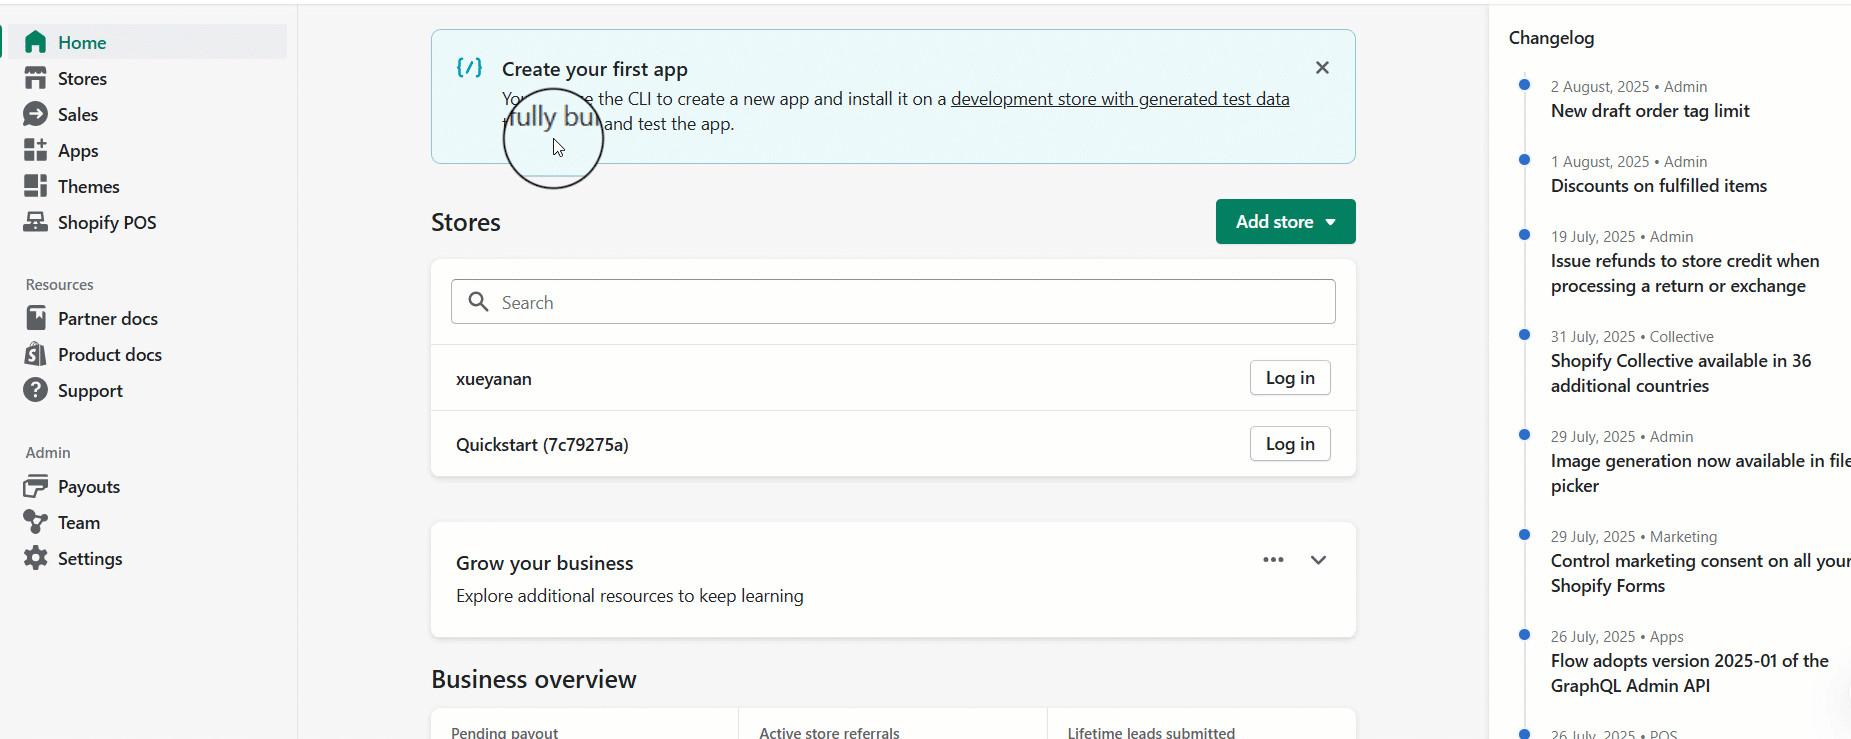Viewport: 1851px width, 739px height.
Task: Open Apps using the grid icon
Action: (x=36, y=150)
